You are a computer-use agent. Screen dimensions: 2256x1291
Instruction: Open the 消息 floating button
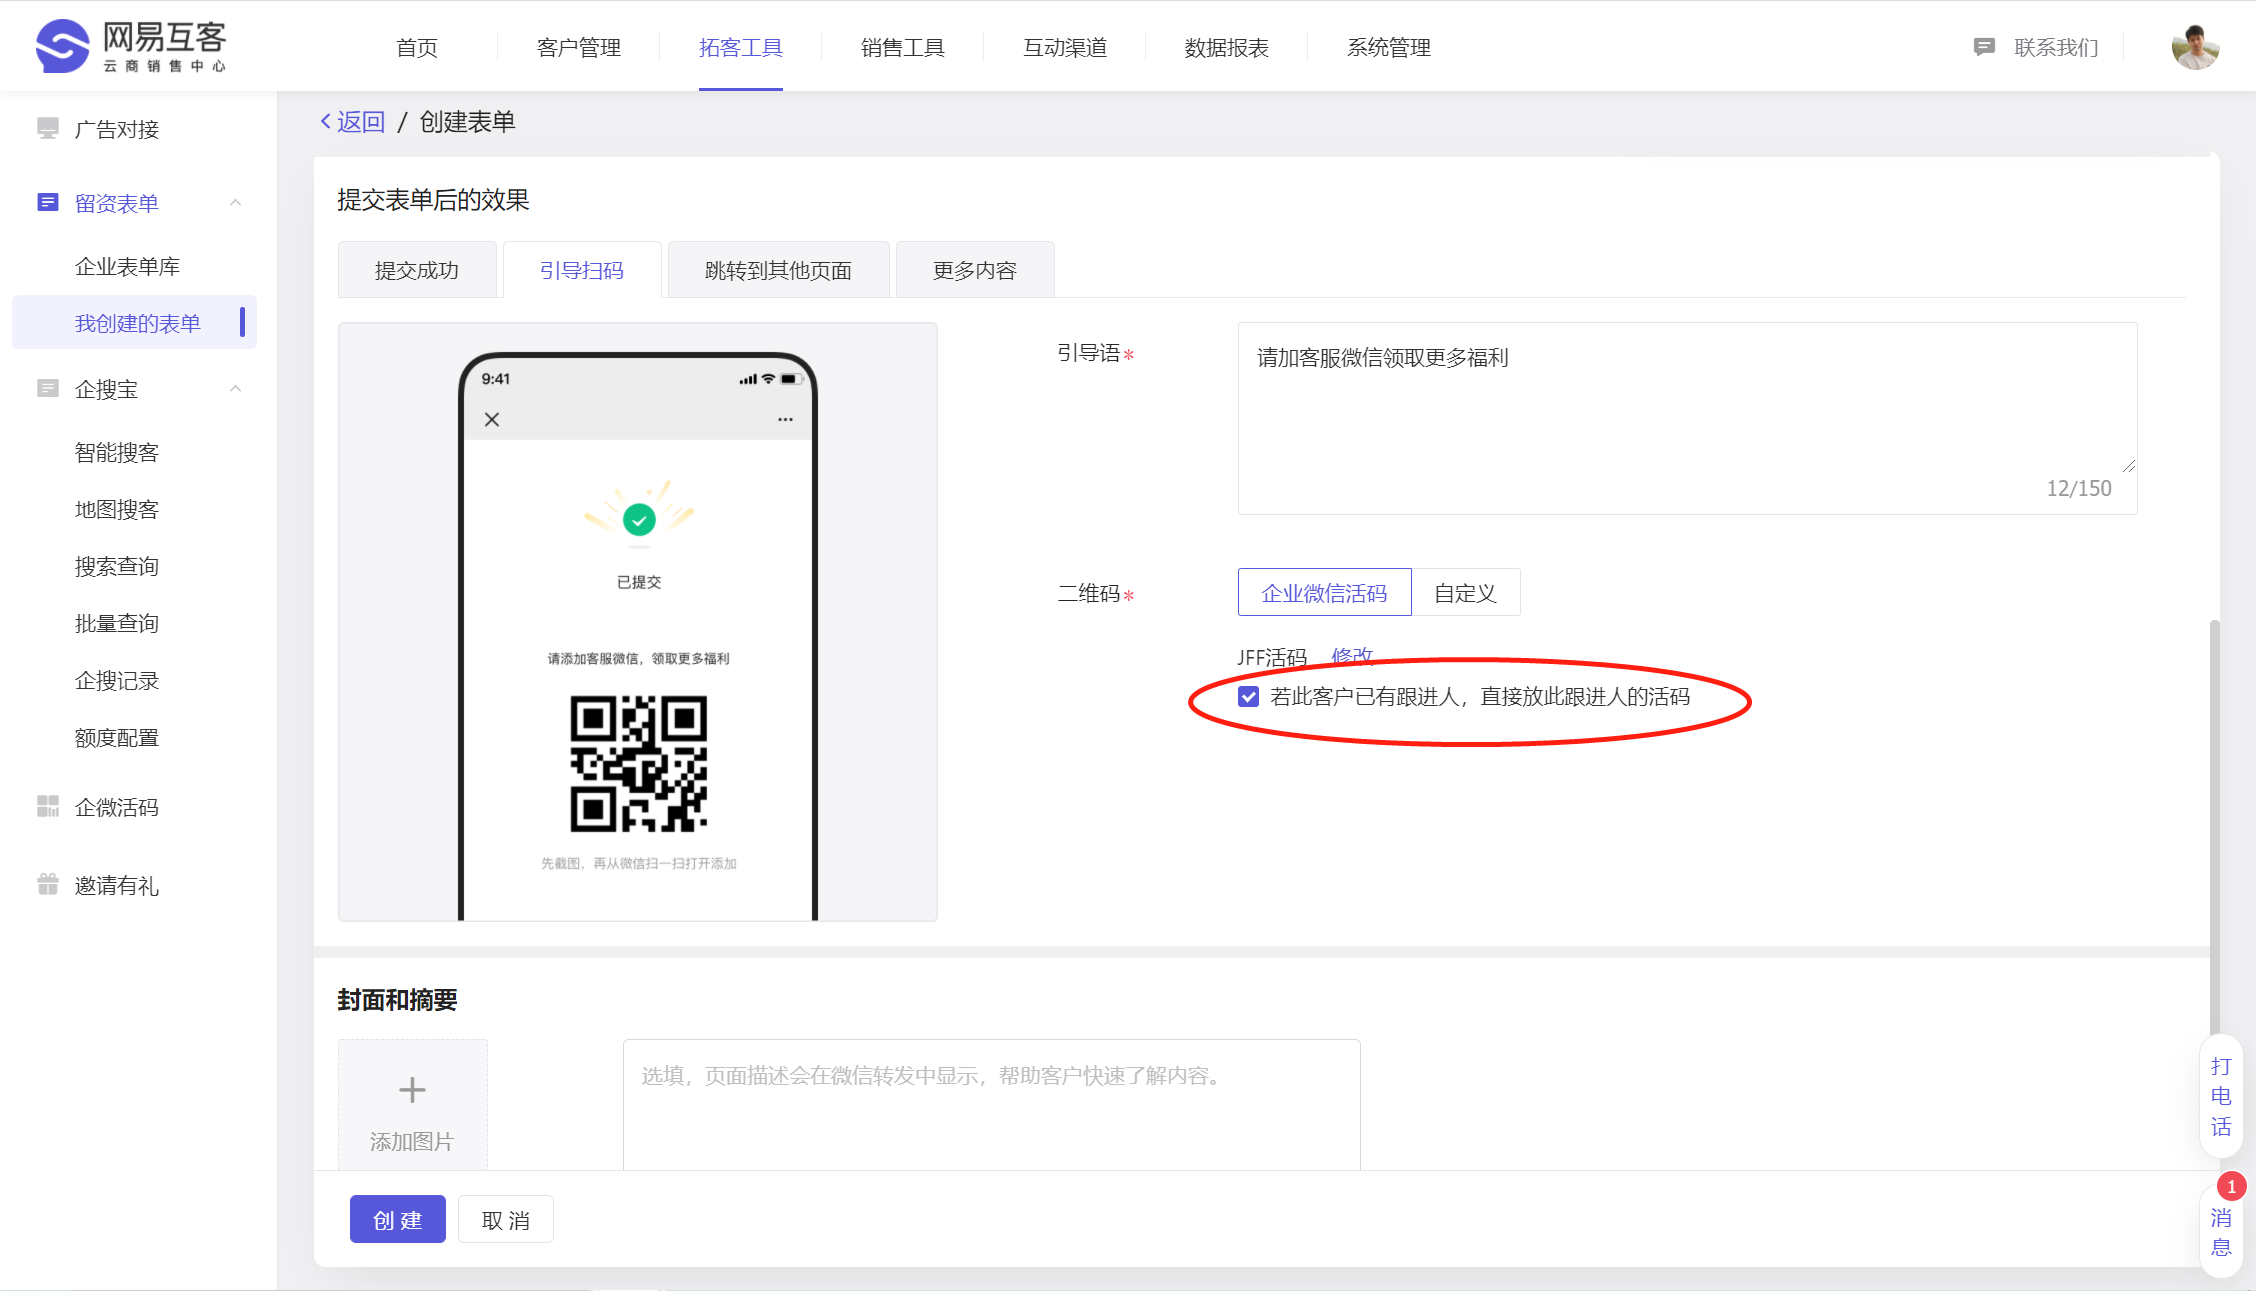coord(2221,1231)
